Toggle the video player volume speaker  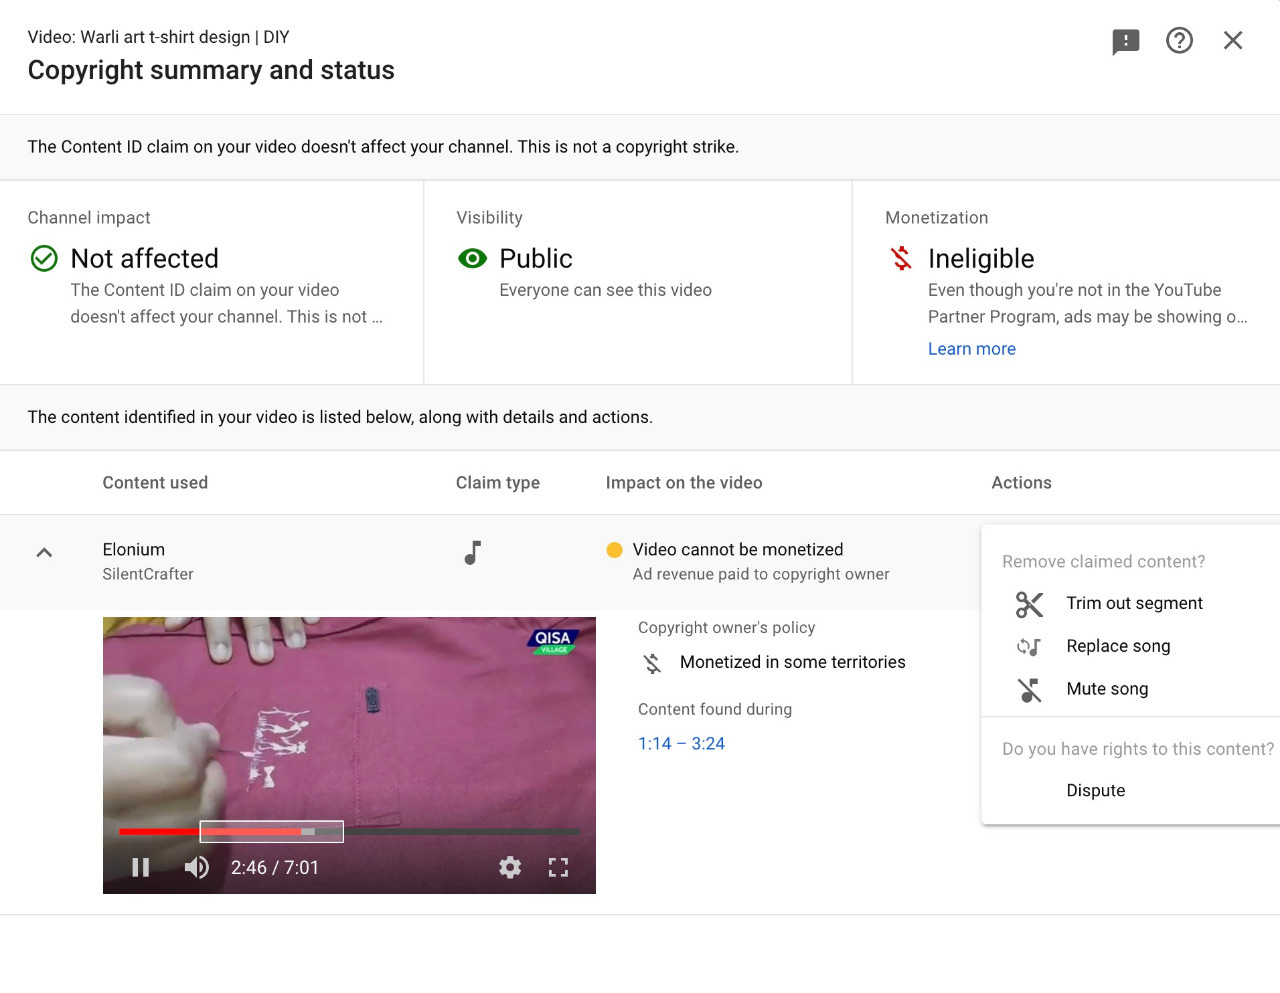pyautogui.click(x=197, y=867)
